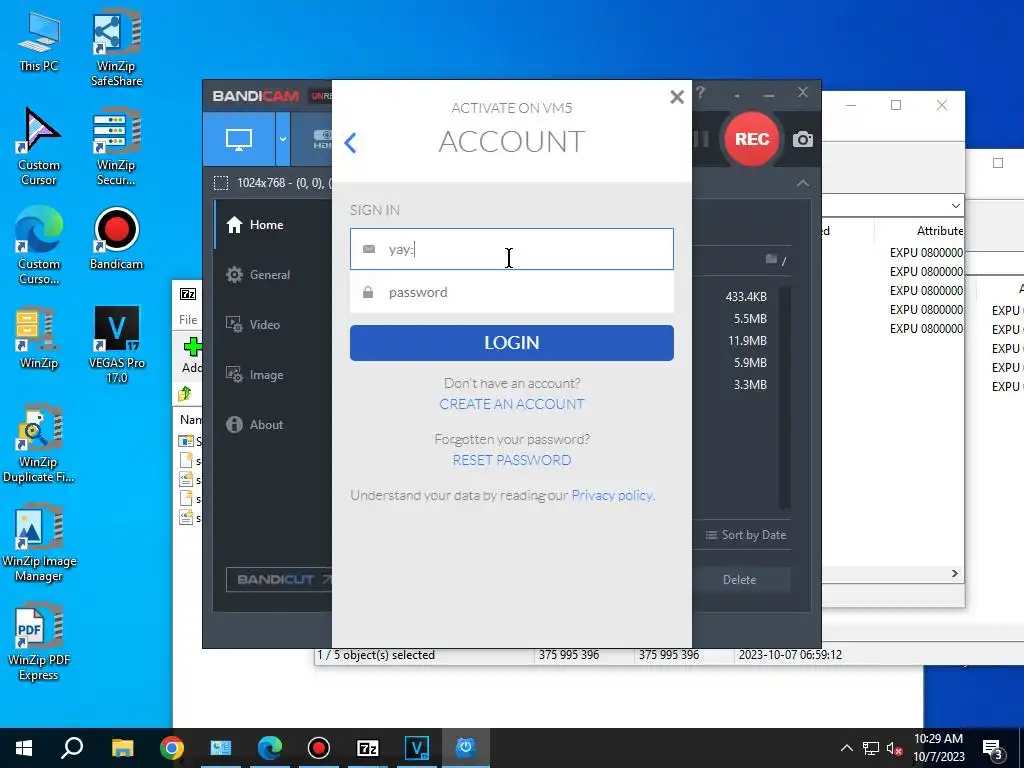Image resolution: width=1024 pixels, height=768 pixels.
Task: Expand the dropdown in the background window
Action: coord(955,206)
